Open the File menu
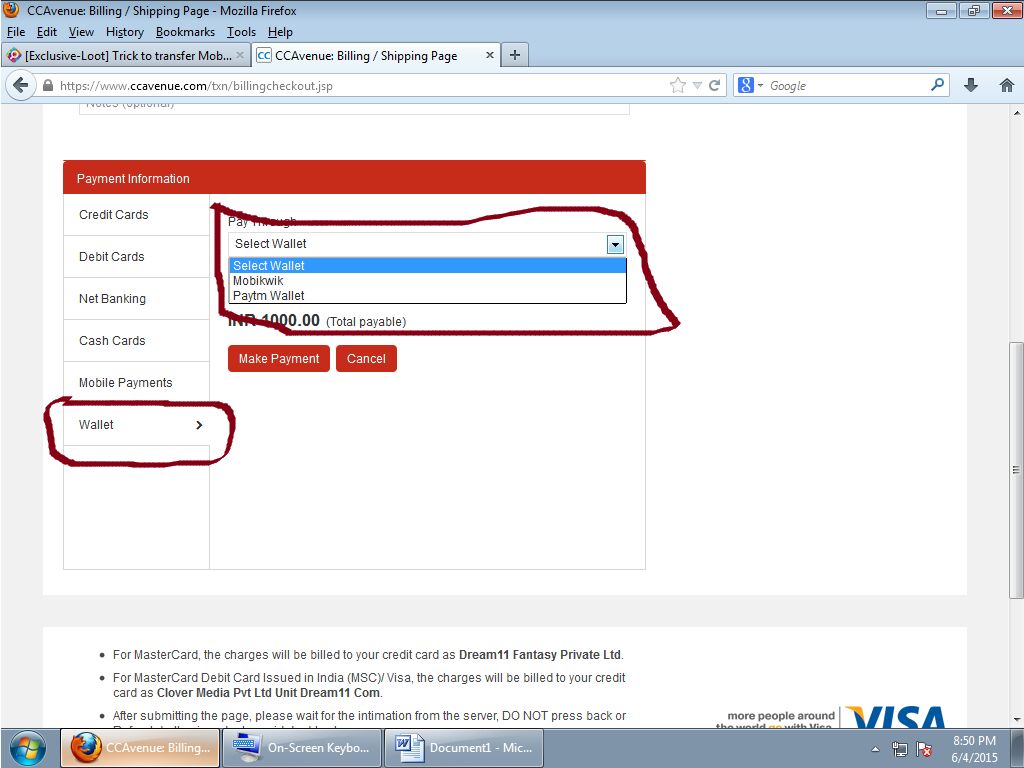1024x768 pixels. tap(16, 32)
